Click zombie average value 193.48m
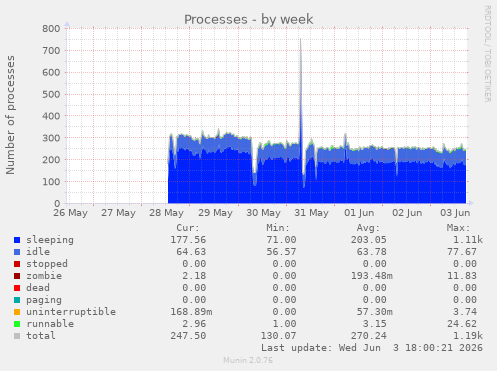 click(372, 276)
